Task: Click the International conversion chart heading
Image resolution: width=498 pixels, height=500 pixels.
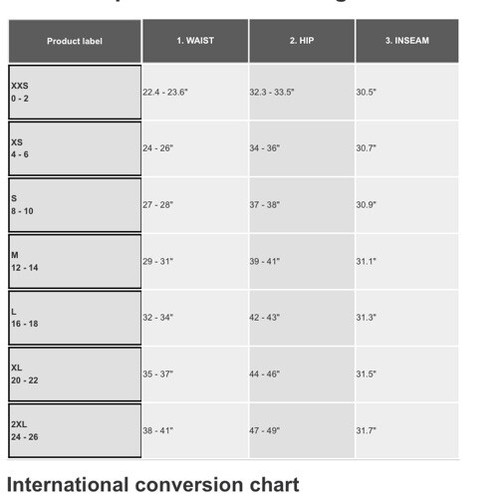Action: [153, 485]
